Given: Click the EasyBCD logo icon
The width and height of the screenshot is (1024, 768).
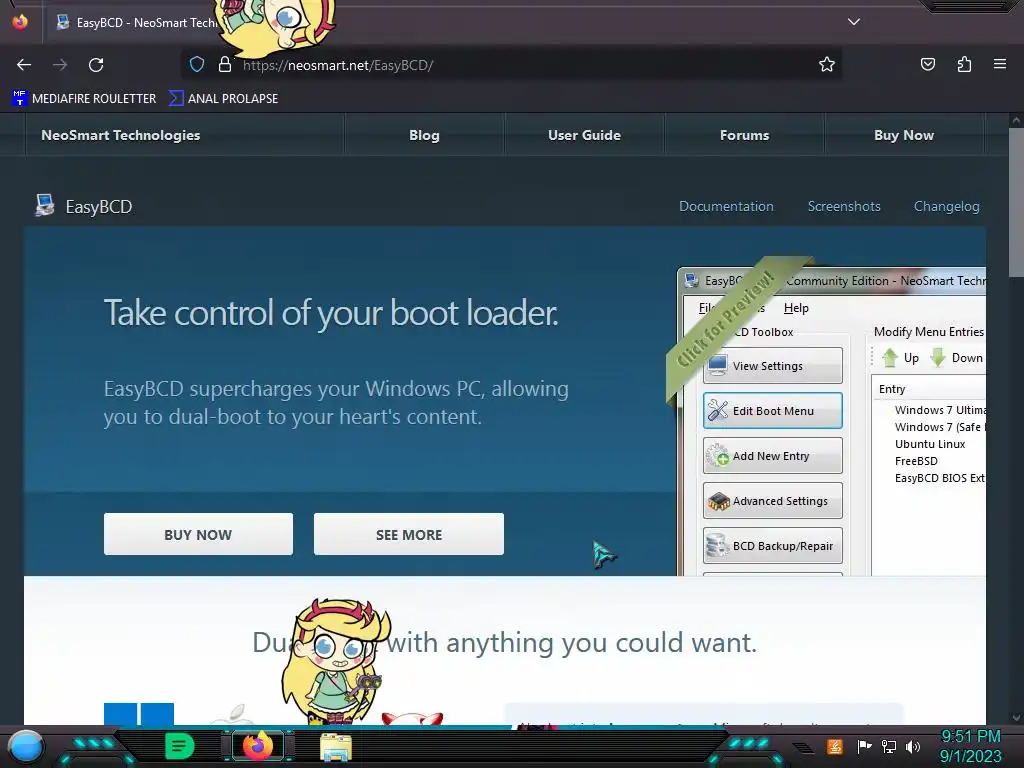Looking at the screenshot, I should [44, 206].
